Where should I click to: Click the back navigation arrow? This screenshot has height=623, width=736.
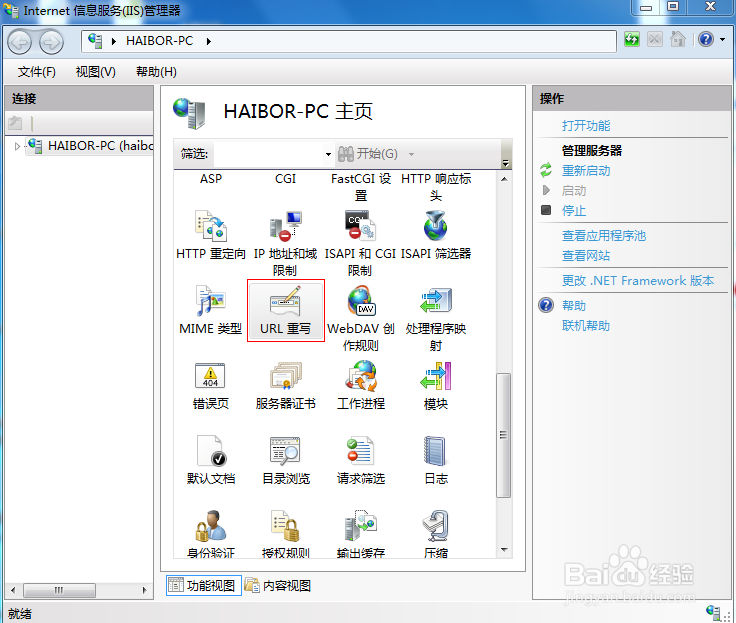click(20, 42)
